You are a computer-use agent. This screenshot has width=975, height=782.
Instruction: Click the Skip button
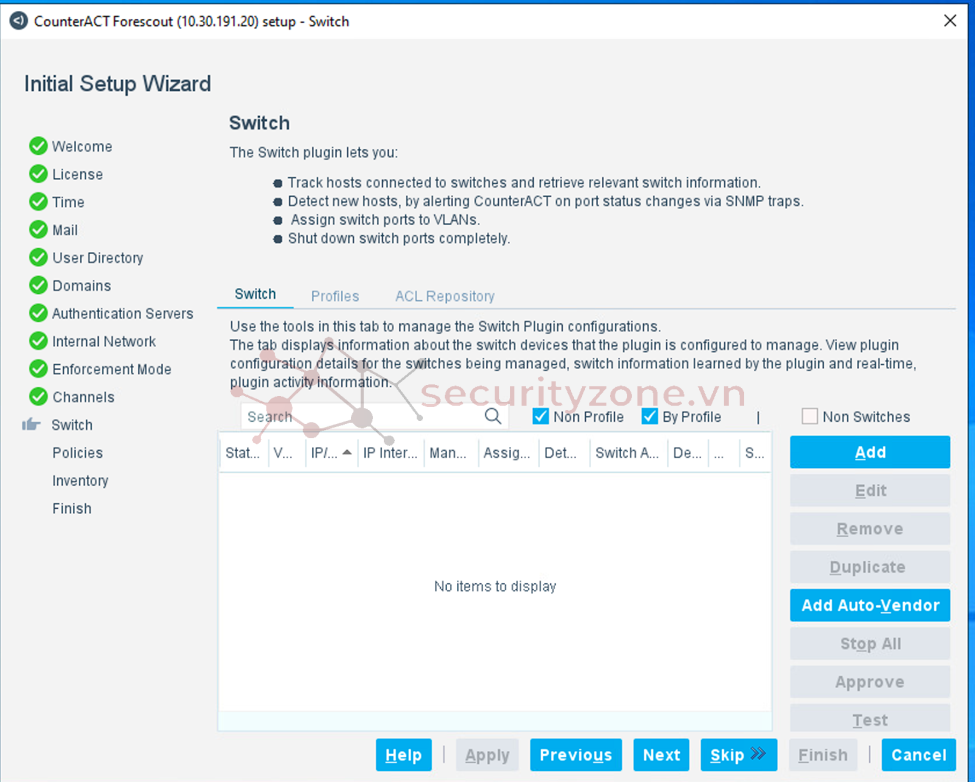point(739,755)
